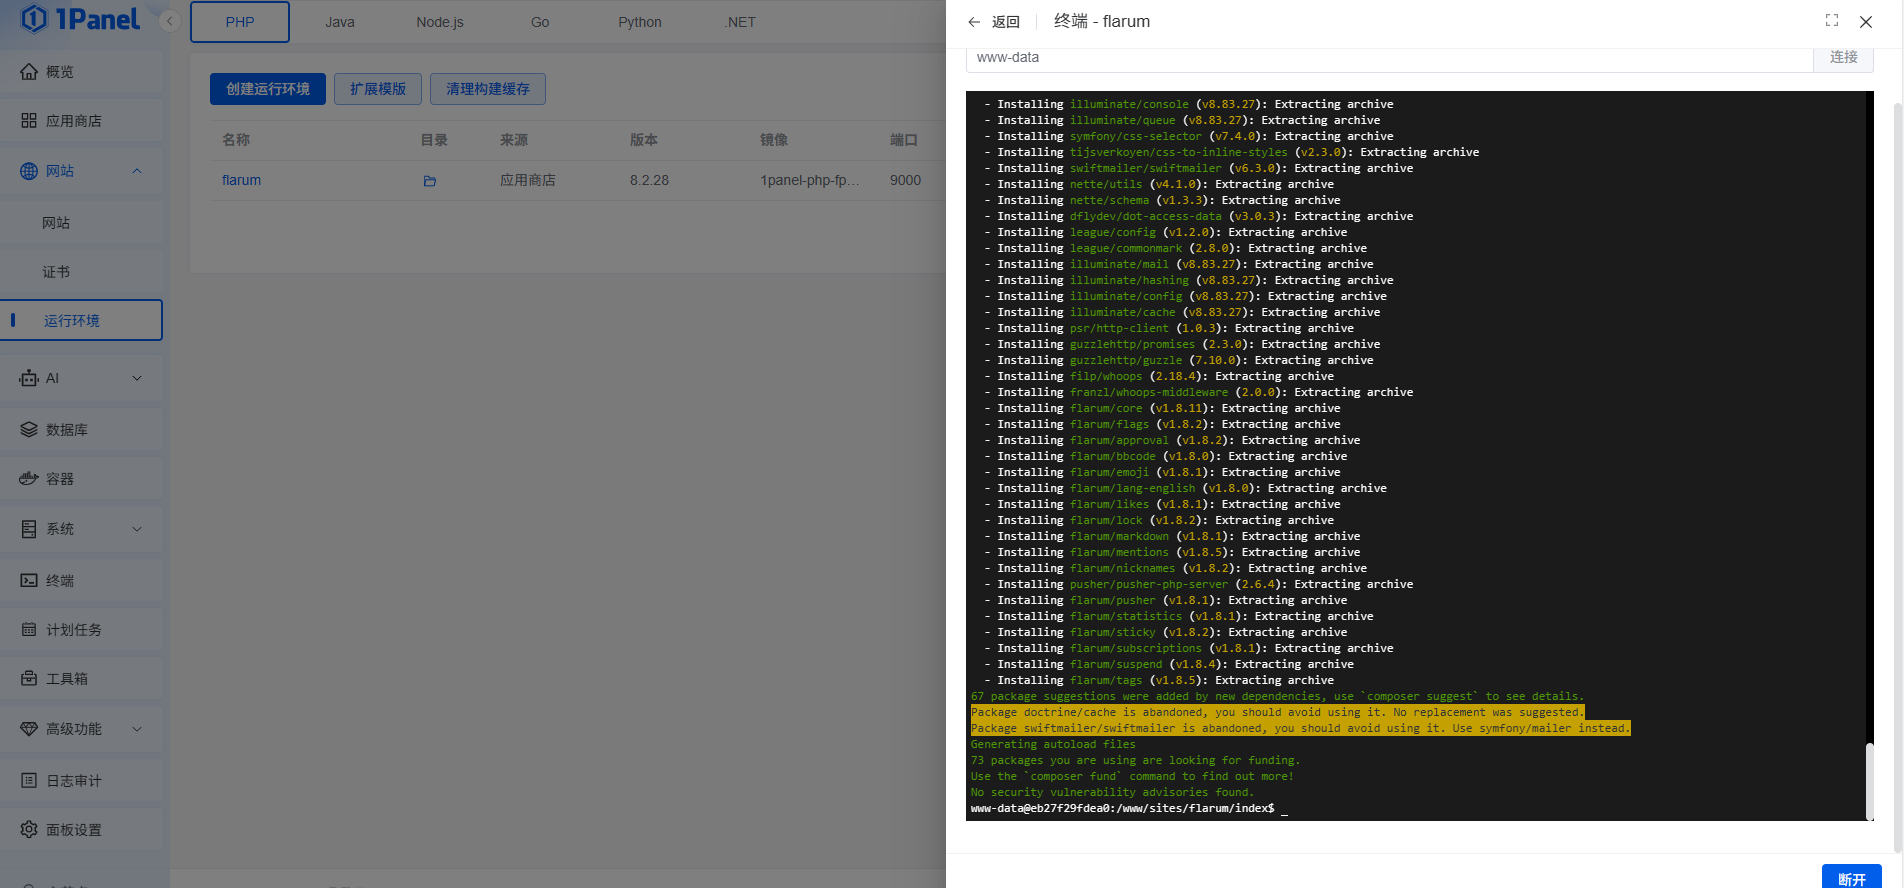Click the 数据库 database layers icon
The image size is (1904, 888).
tap(29, 430)
